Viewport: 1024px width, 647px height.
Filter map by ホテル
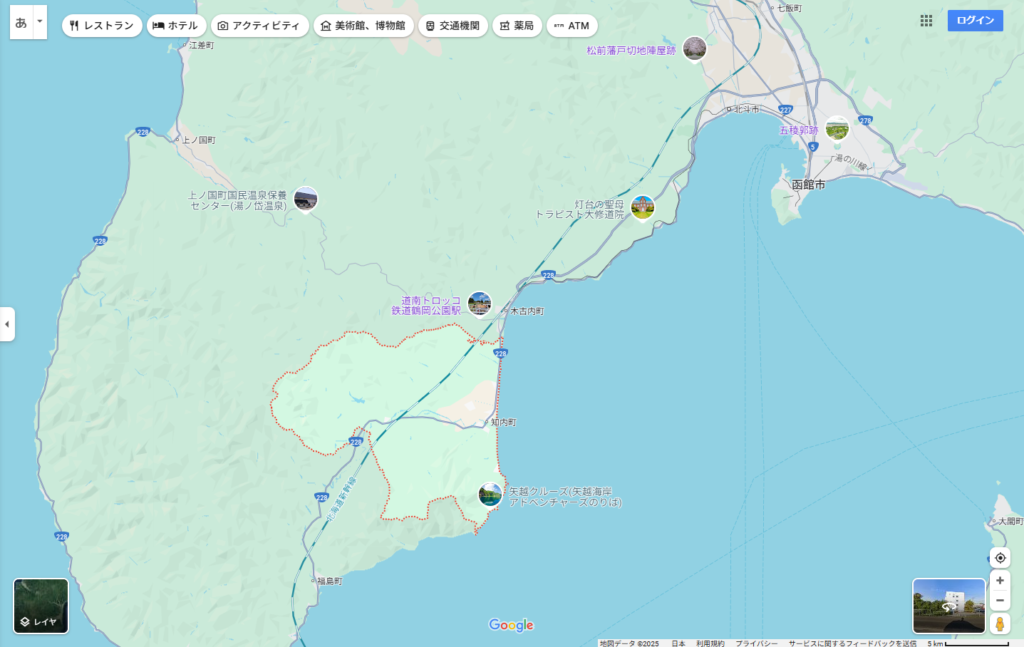[x=176, y=25]
